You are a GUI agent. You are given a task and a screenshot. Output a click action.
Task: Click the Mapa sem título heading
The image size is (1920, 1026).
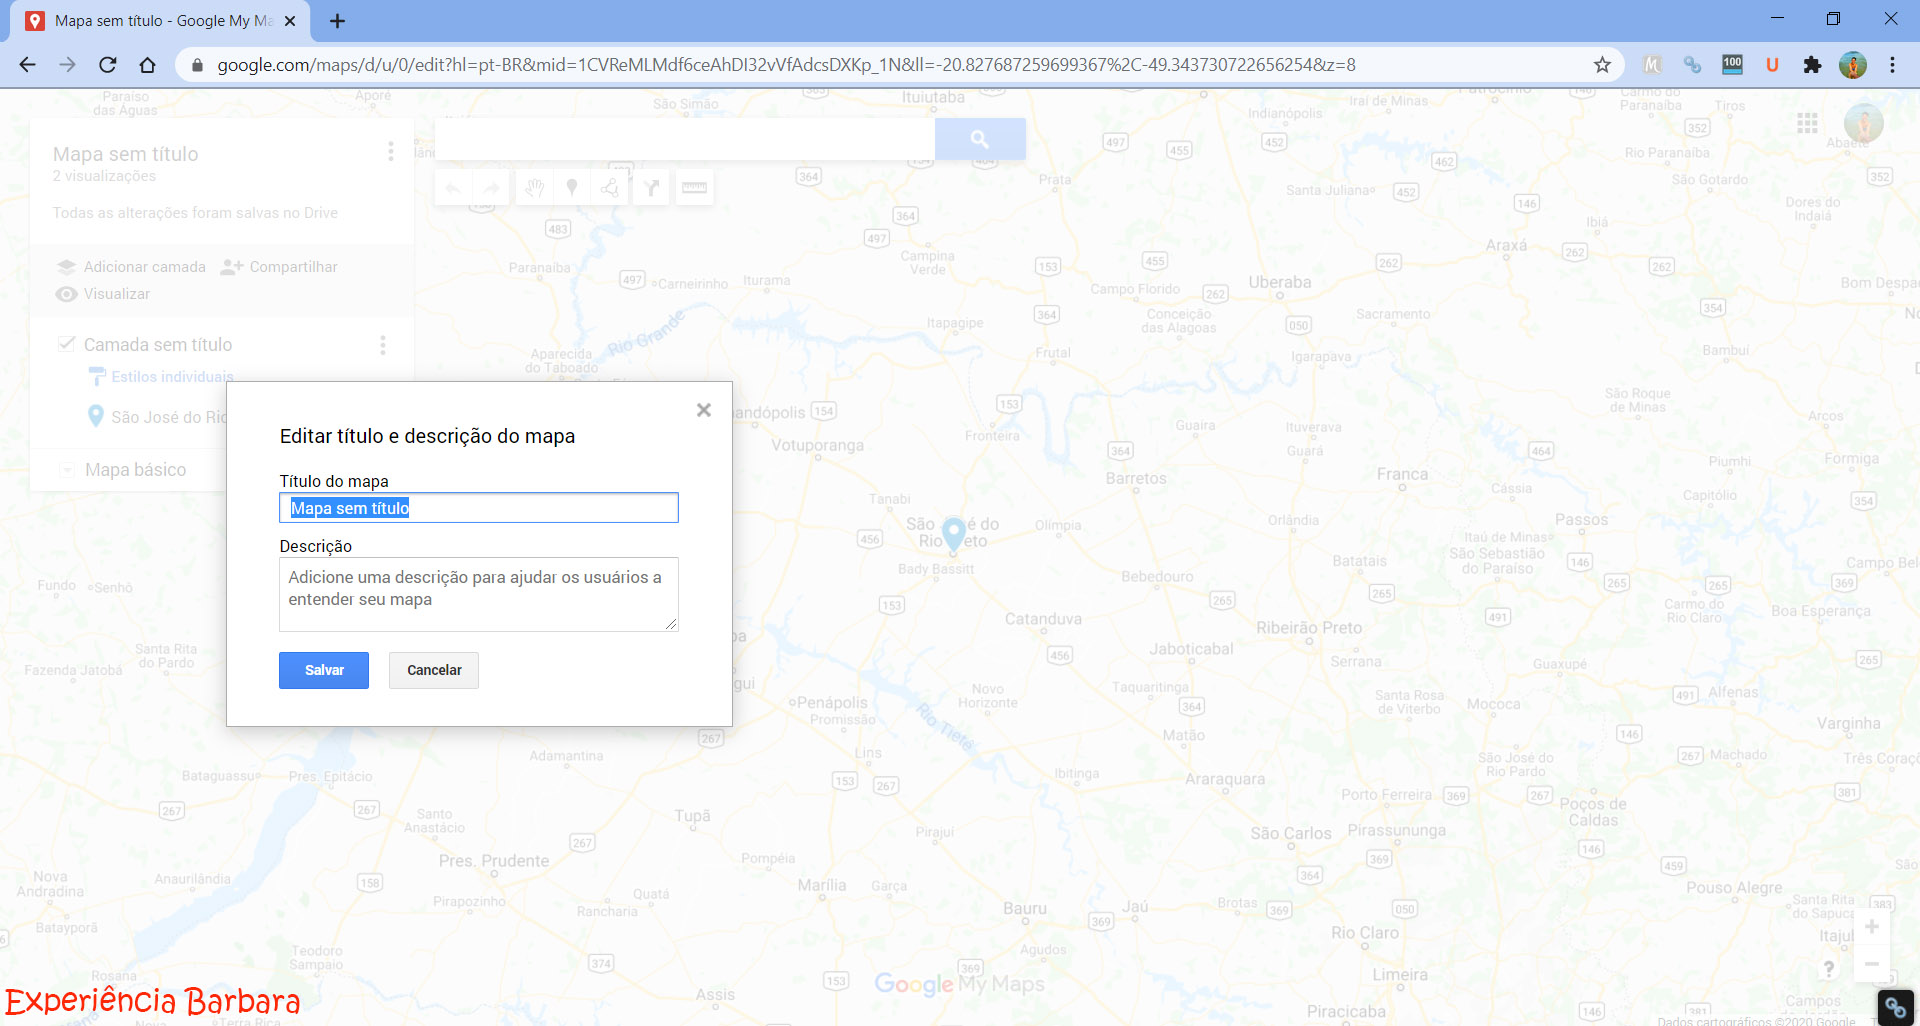(x=126, y=154)
